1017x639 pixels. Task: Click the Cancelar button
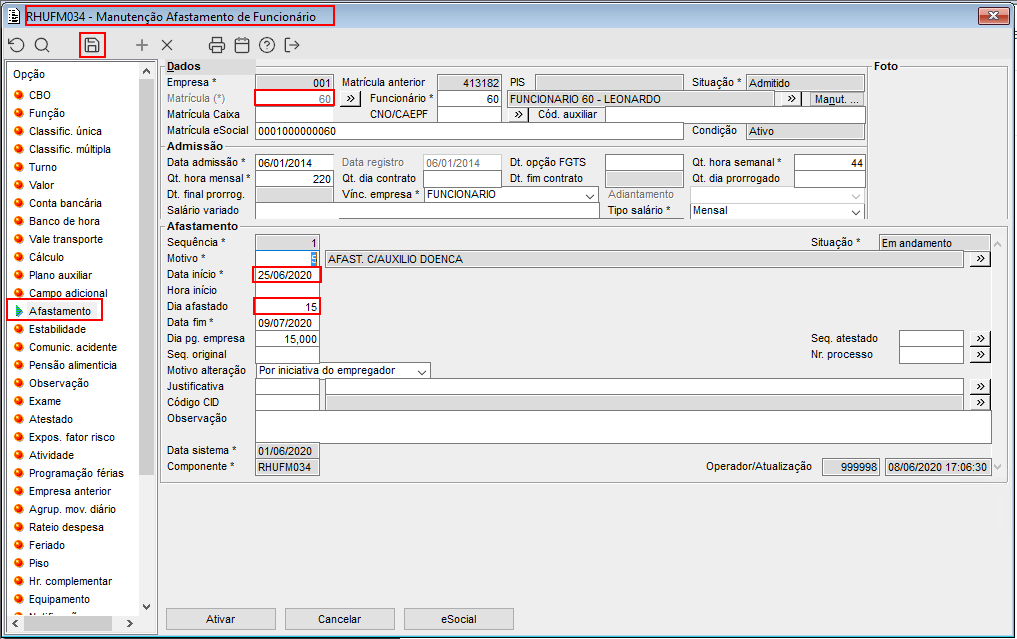tap(339, 619)
